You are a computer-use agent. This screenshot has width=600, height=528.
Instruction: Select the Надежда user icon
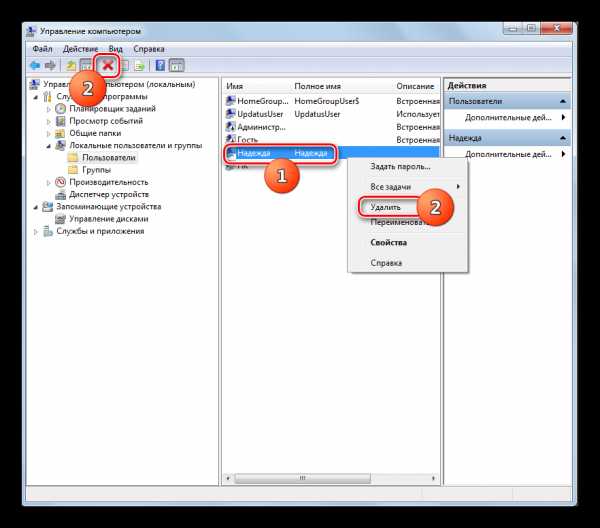point(231,153)
